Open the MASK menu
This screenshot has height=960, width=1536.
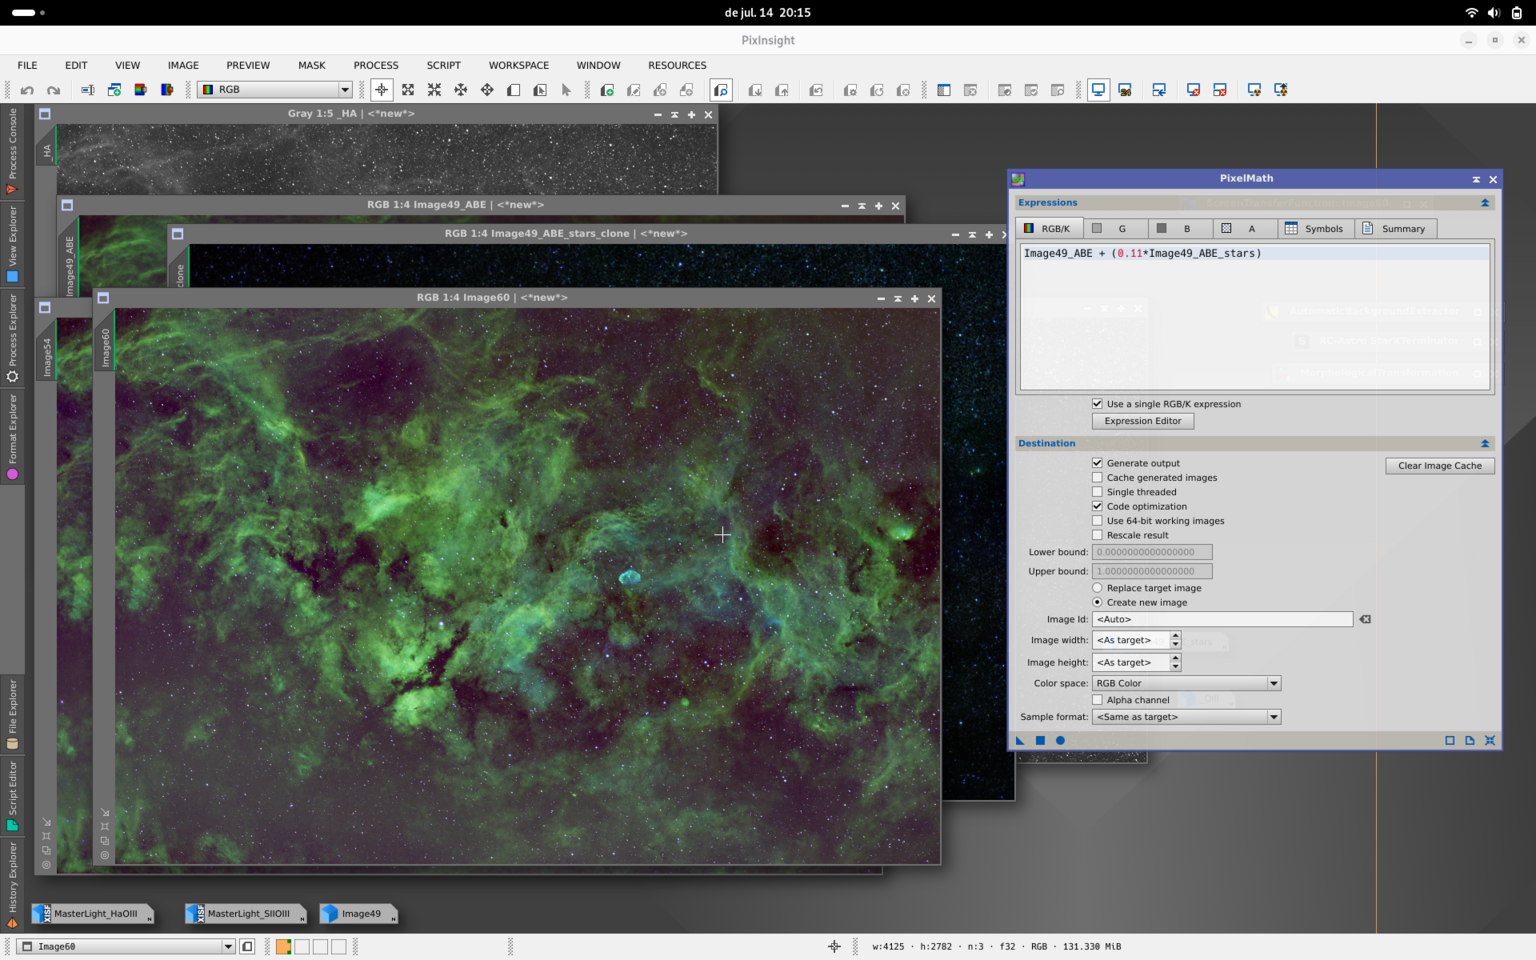[311, 66]
